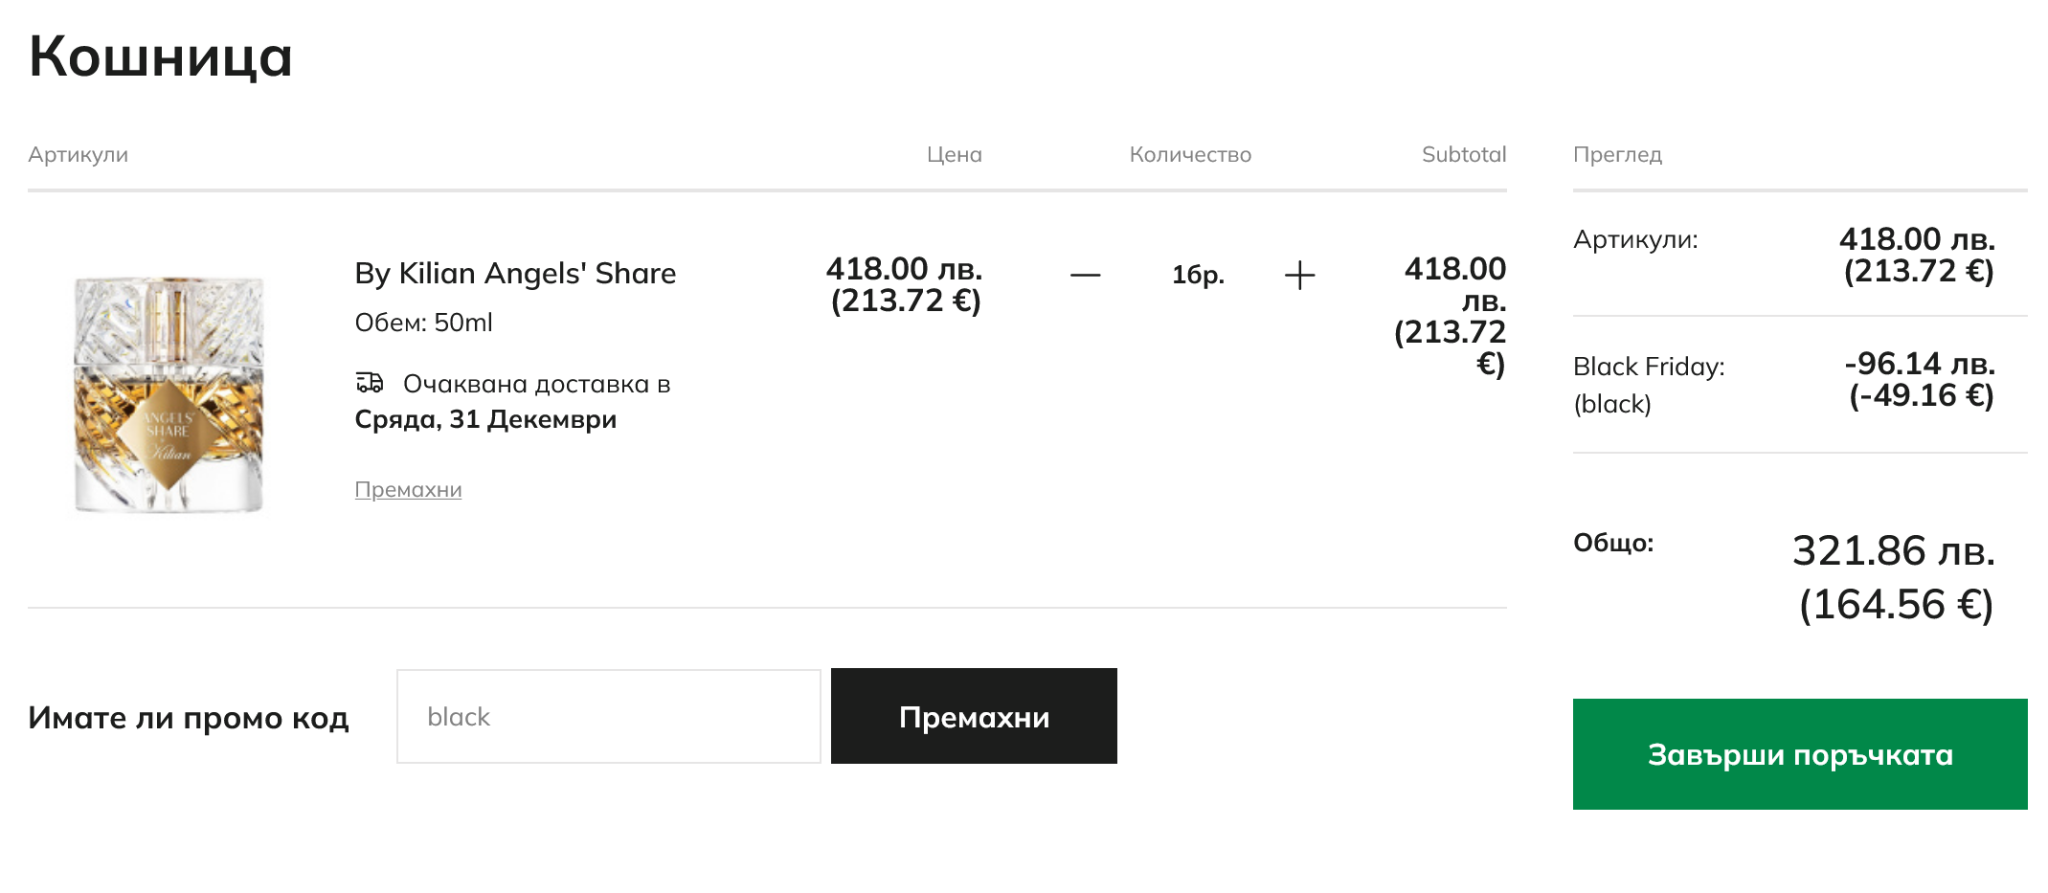Click the Subtotal column header
2048x893 pixels.
click(1463, 155)
